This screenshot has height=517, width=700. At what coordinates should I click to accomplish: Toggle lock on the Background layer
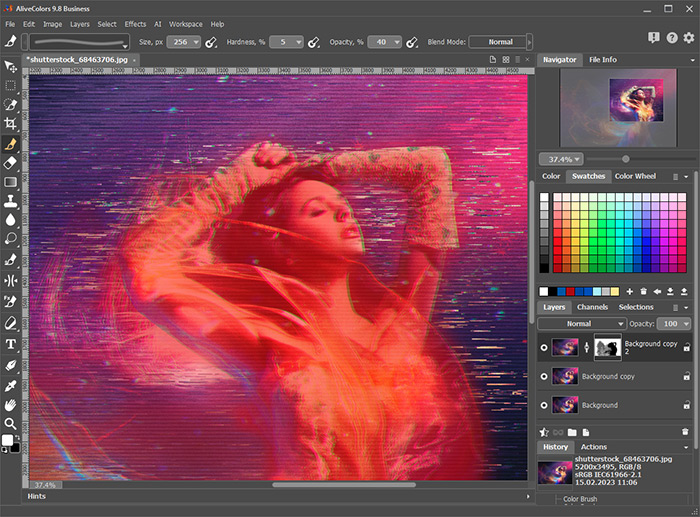pyautogui.click(x=687, y=405)
